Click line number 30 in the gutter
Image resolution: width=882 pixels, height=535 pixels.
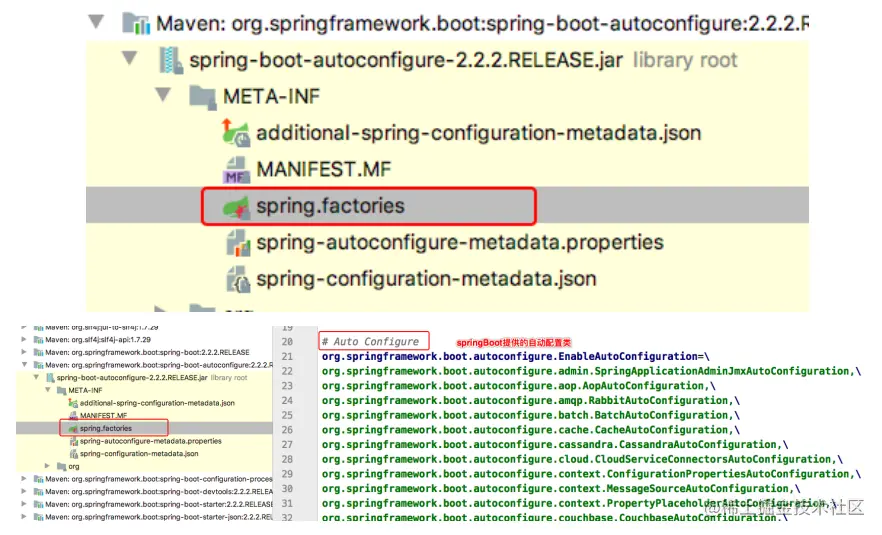(x=287, y=488)
